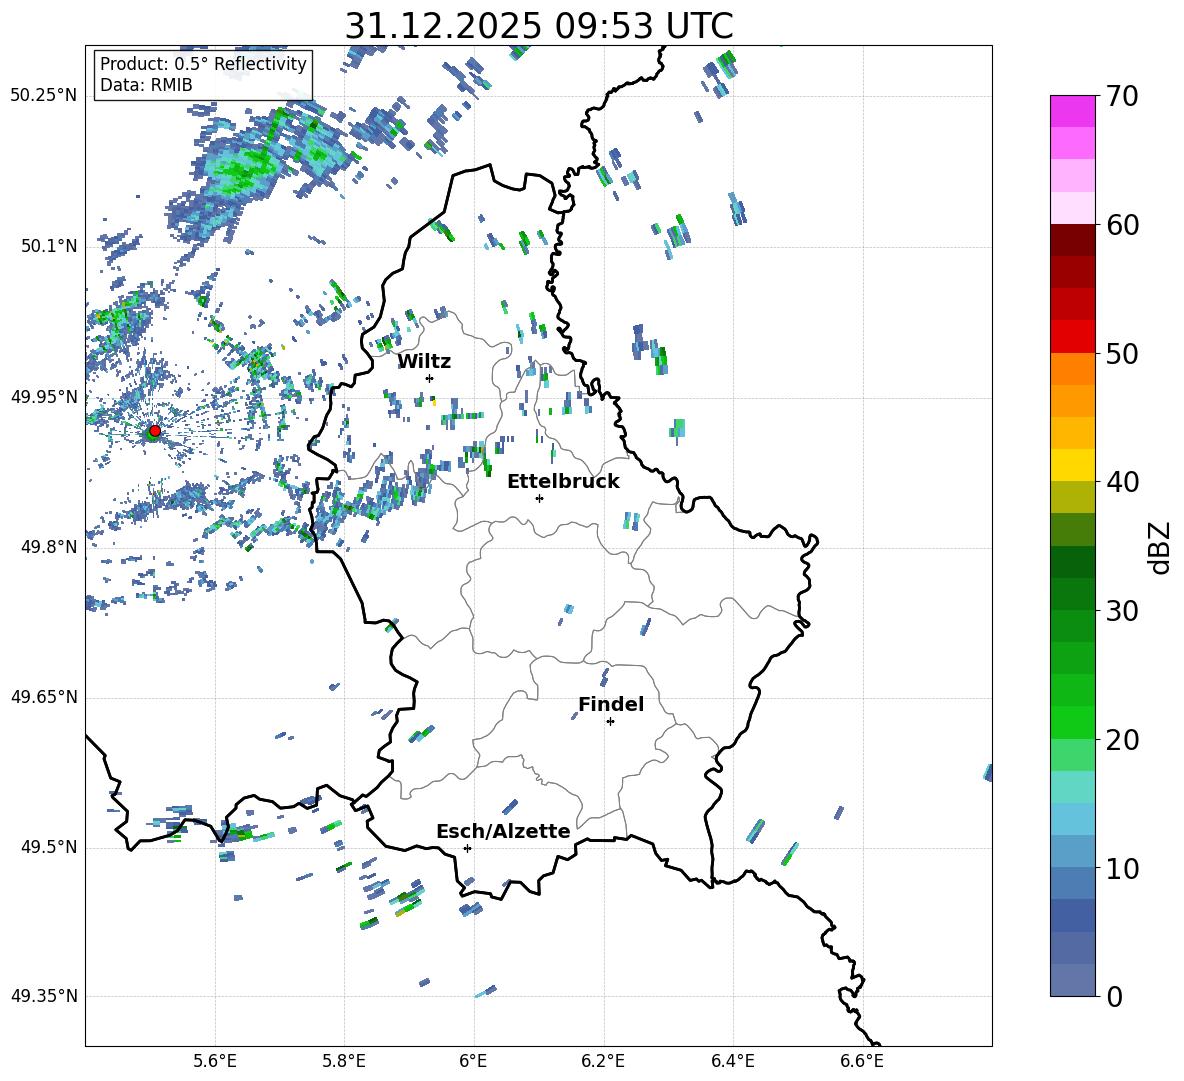Viewport: 1184px width, 1081px height.
Task: Click the Esch/Alzette station cross marker
Action: coord(467,848)
